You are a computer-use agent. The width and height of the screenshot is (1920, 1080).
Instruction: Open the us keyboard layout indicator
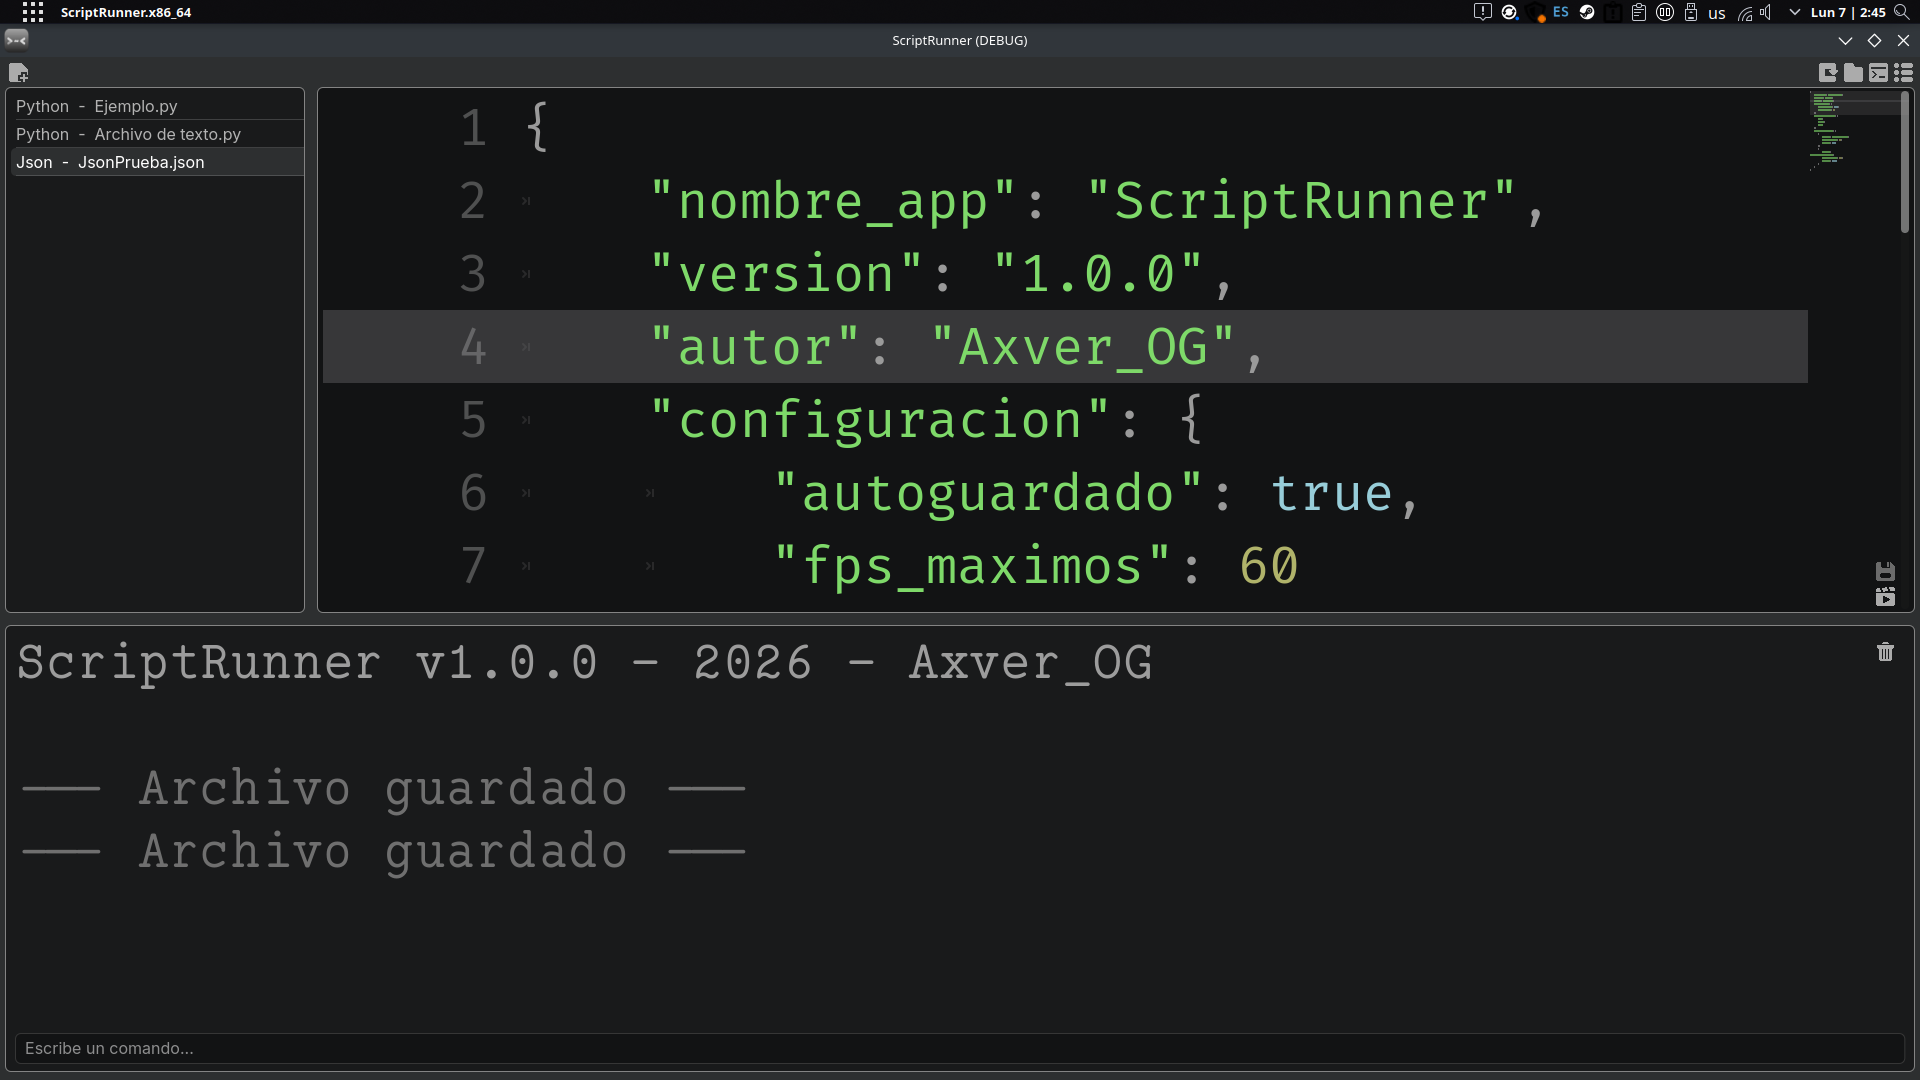tap(1717, 13)
